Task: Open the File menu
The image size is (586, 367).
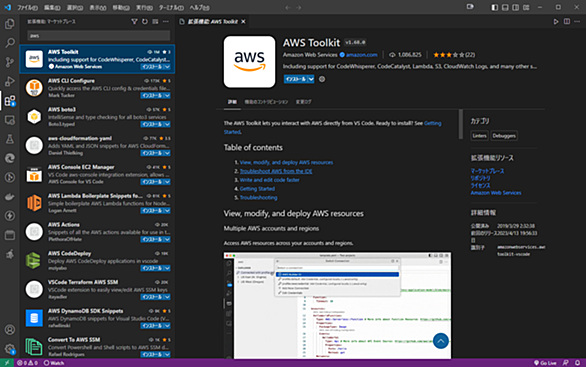Action: point(27,7)
